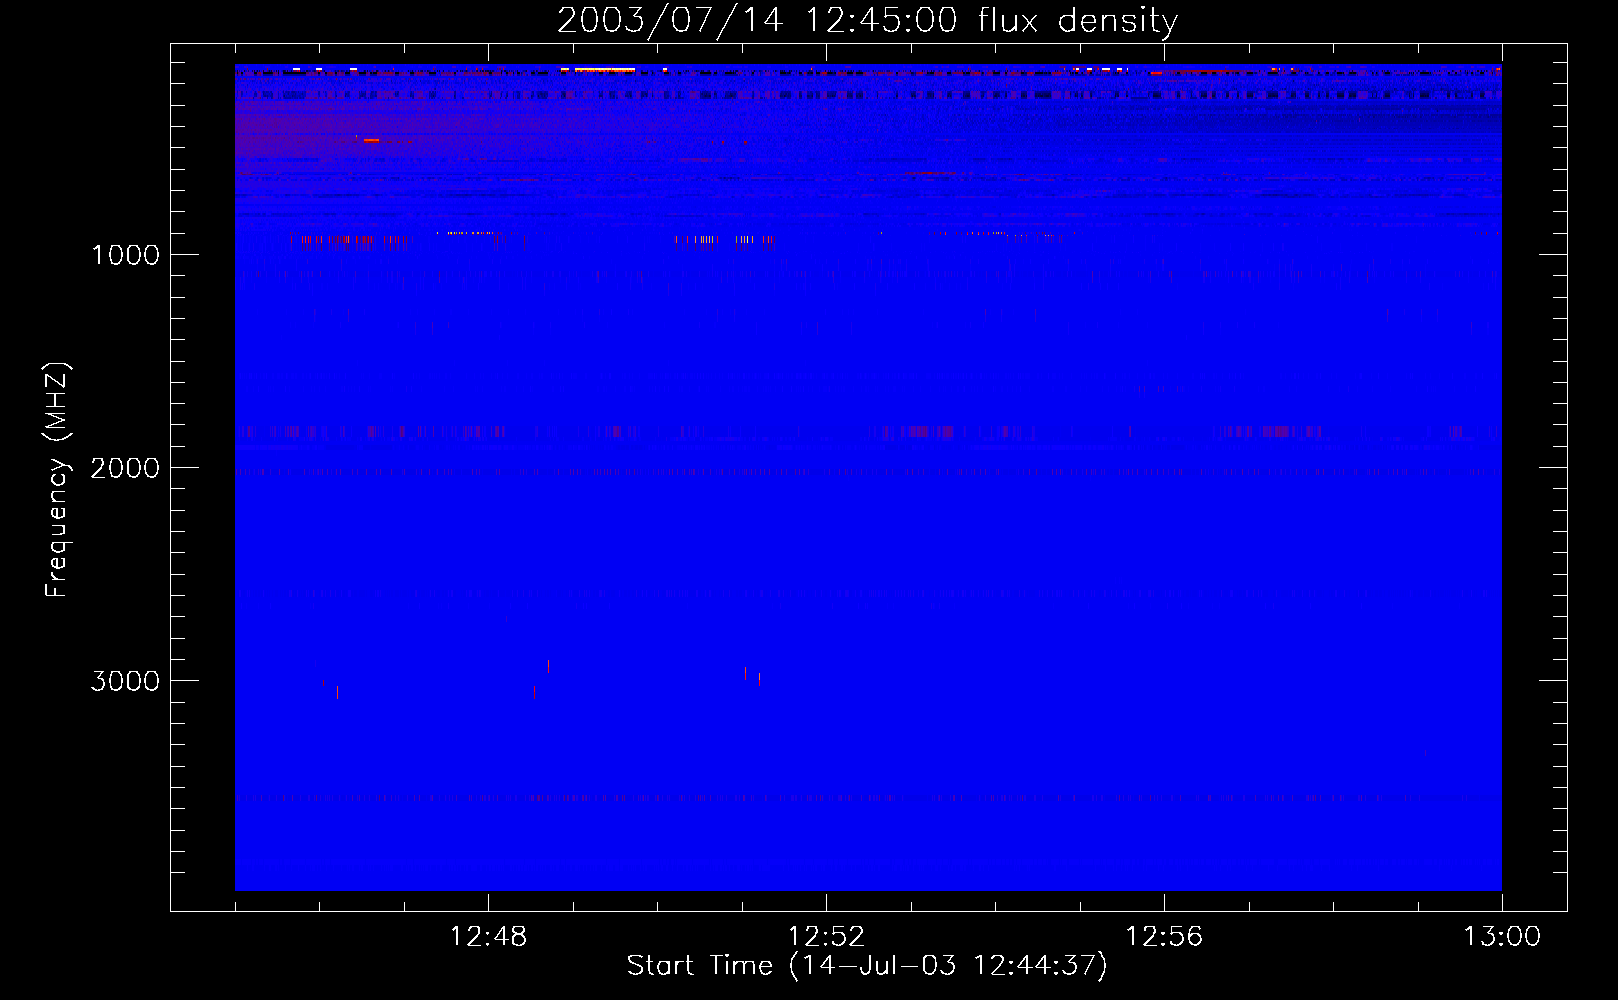The width and height of the screenshot is (1618, 1000).
Task: Click the '13:00' time axis label
Action: pos(1502,937)
